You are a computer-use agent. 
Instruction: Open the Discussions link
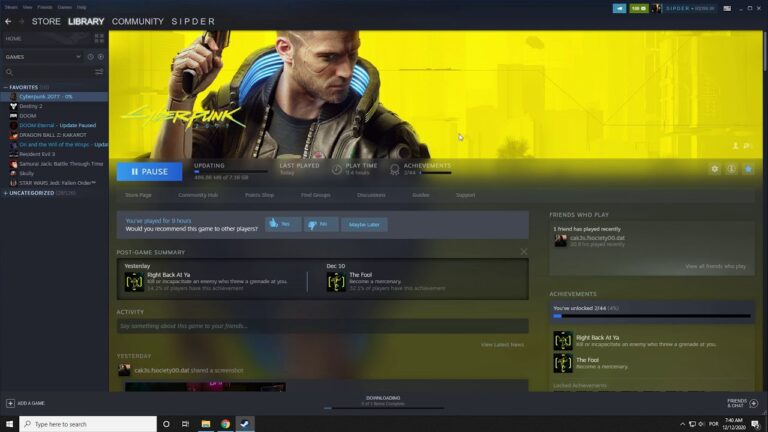click(371, 195)
